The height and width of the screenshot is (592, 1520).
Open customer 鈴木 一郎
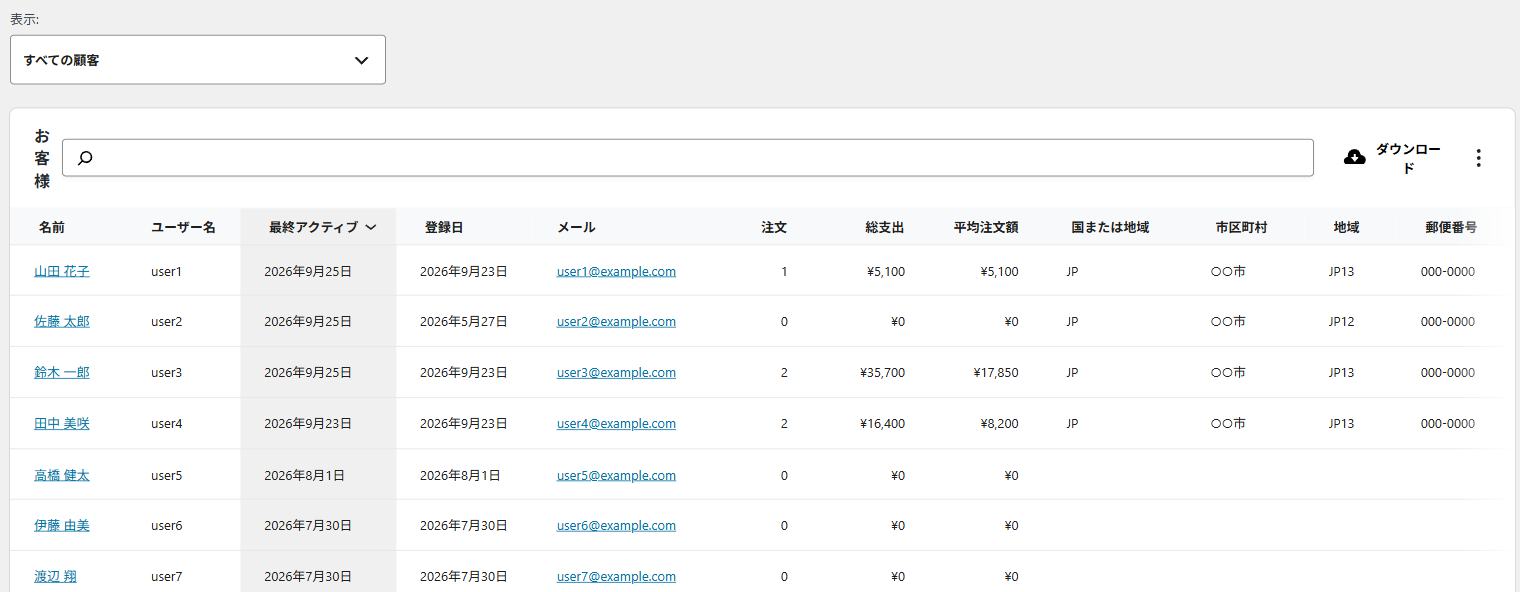(x=62, y=372)
